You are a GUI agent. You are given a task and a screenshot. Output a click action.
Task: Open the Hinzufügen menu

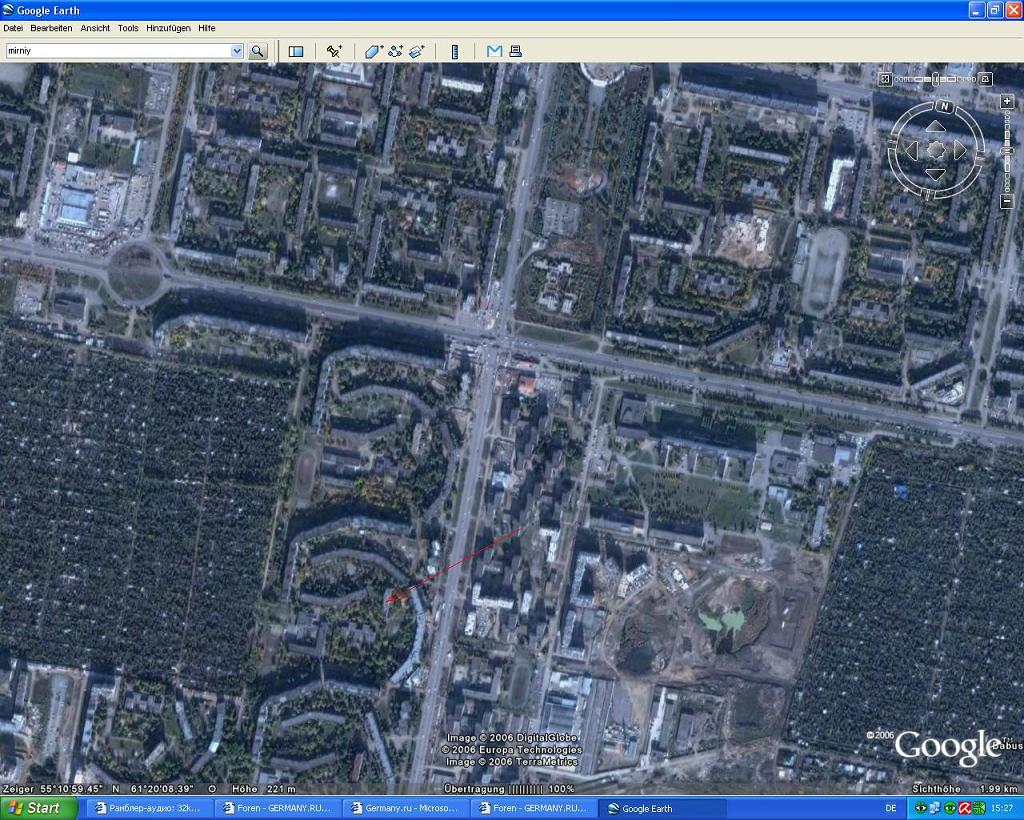168,28
